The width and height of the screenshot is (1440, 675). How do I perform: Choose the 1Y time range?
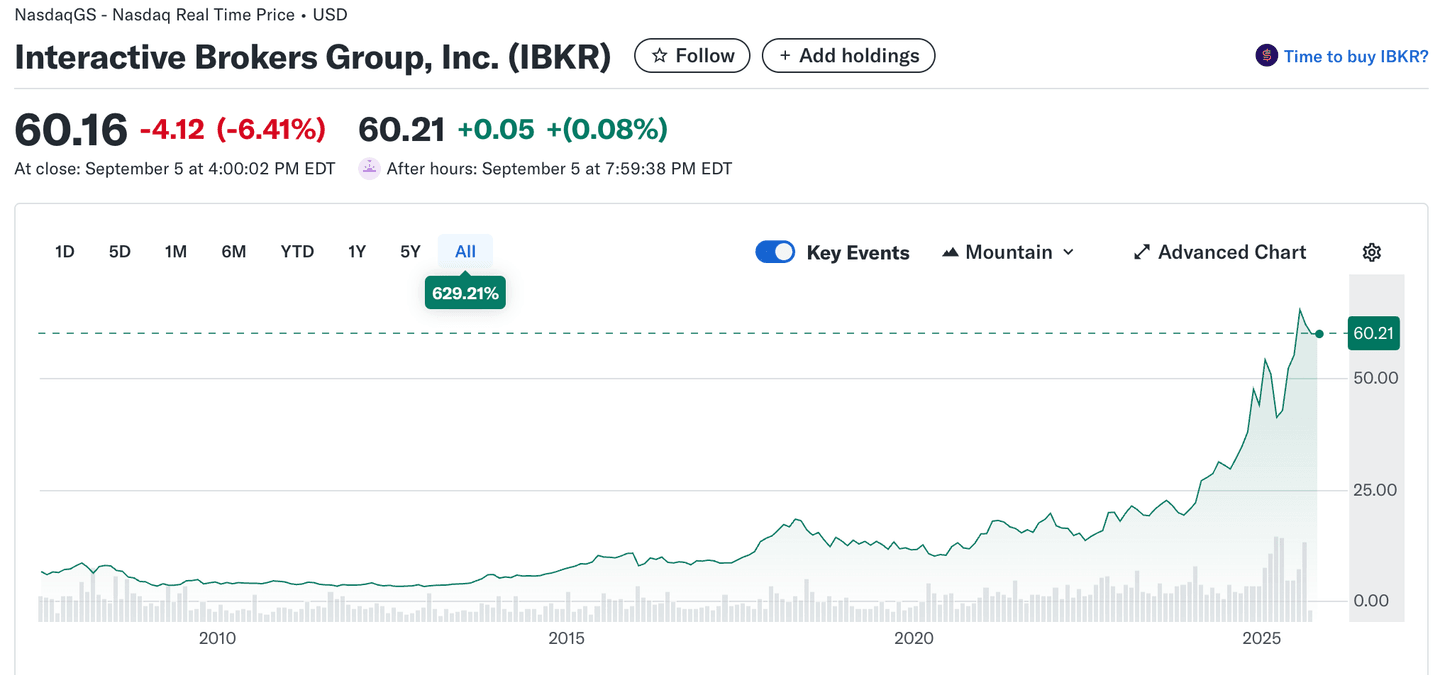tap(357, 252)
